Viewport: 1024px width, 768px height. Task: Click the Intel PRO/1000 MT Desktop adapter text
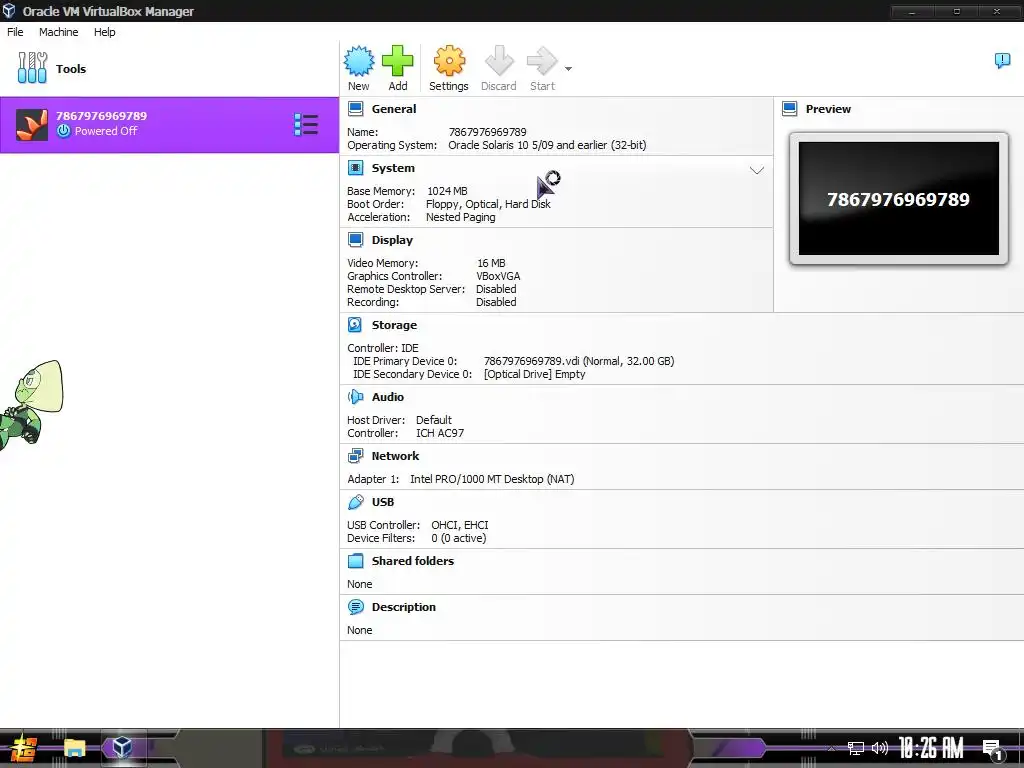(492, 479)
